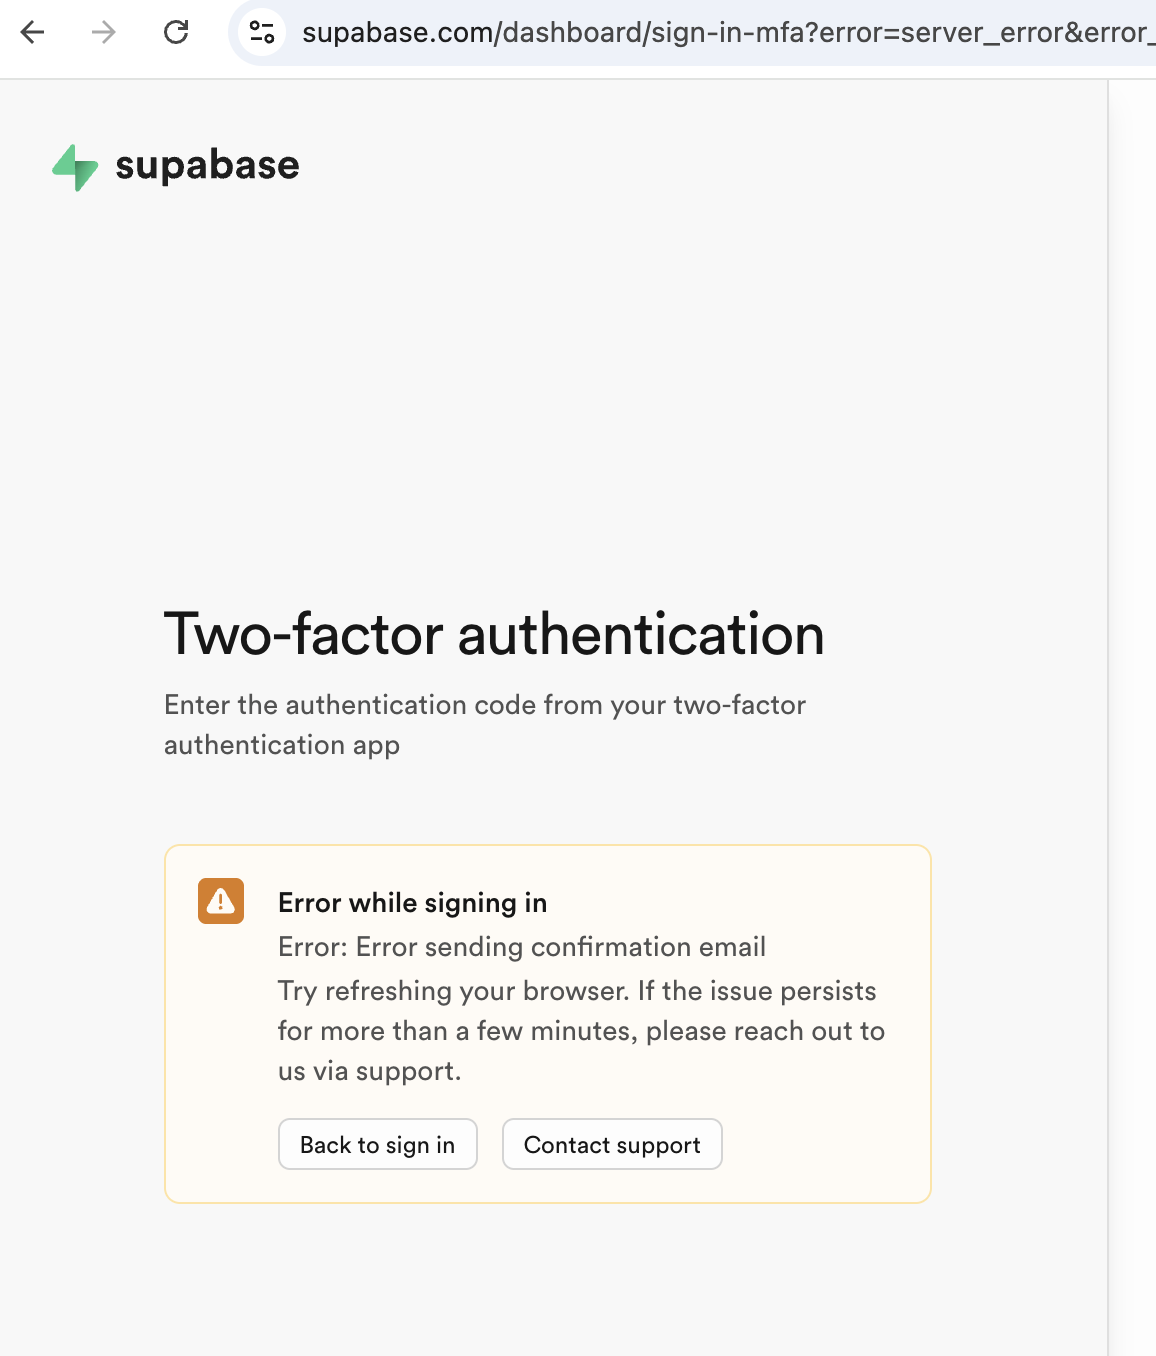Select the Supabase wordmark text logo
Screen dimensions: 1156x1356
207,165
